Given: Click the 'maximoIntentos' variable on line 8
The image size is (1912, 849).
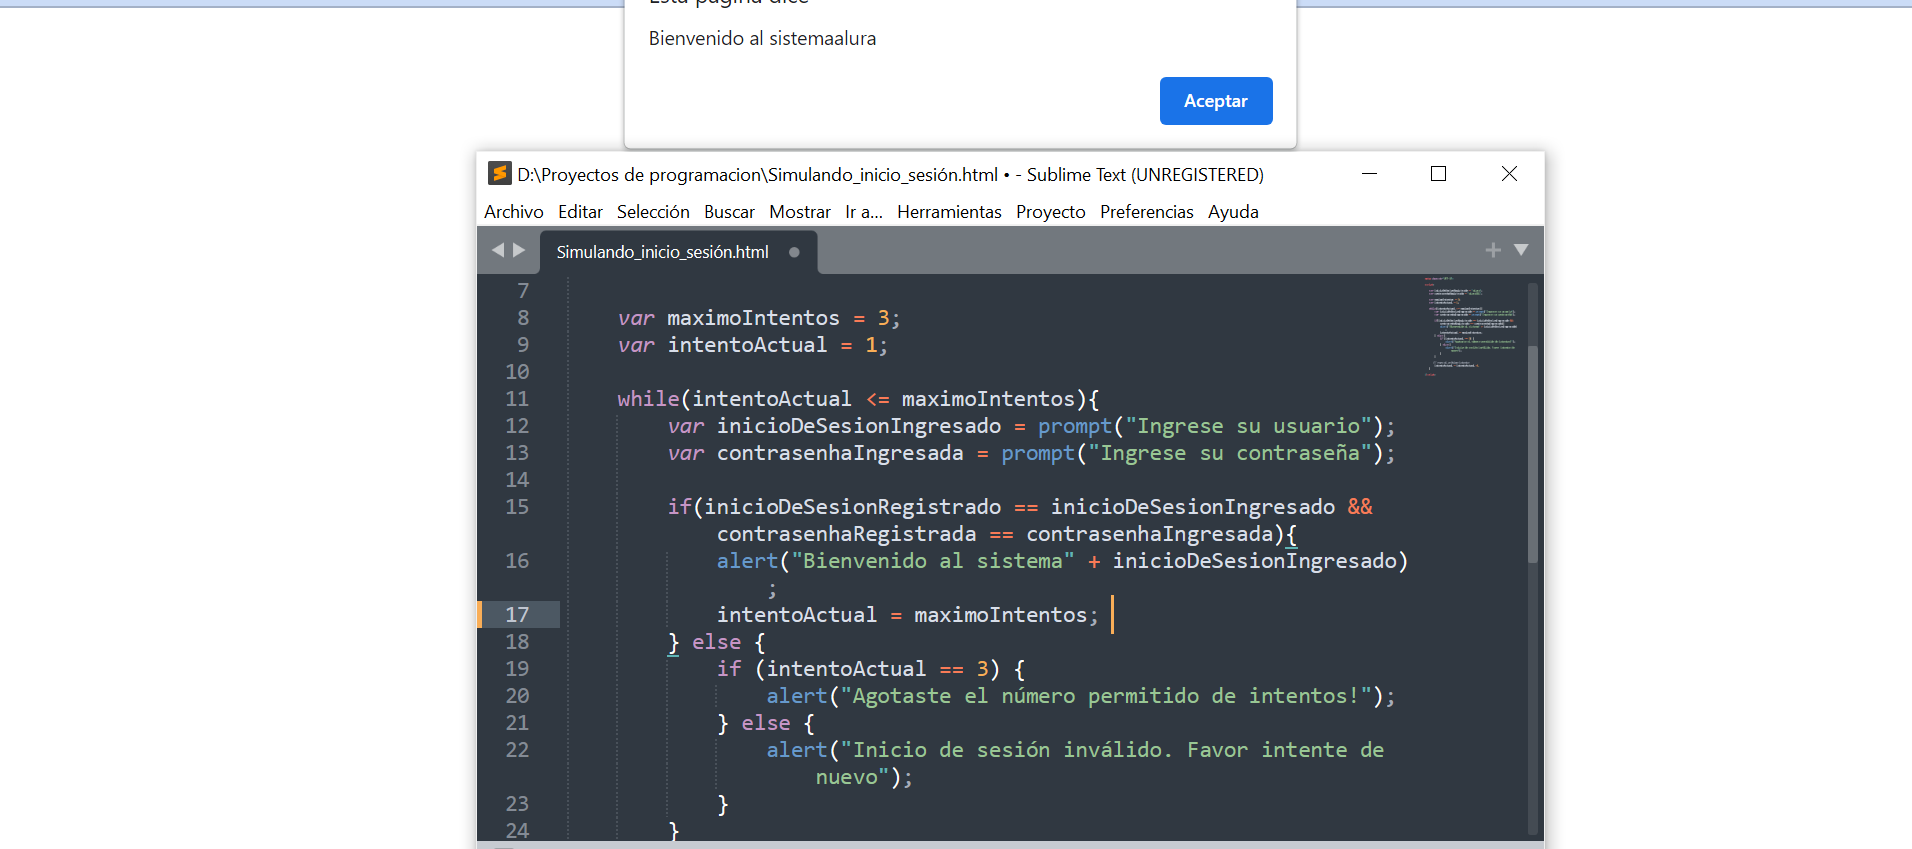Looking at the screenshot, I should pos(753,318).
